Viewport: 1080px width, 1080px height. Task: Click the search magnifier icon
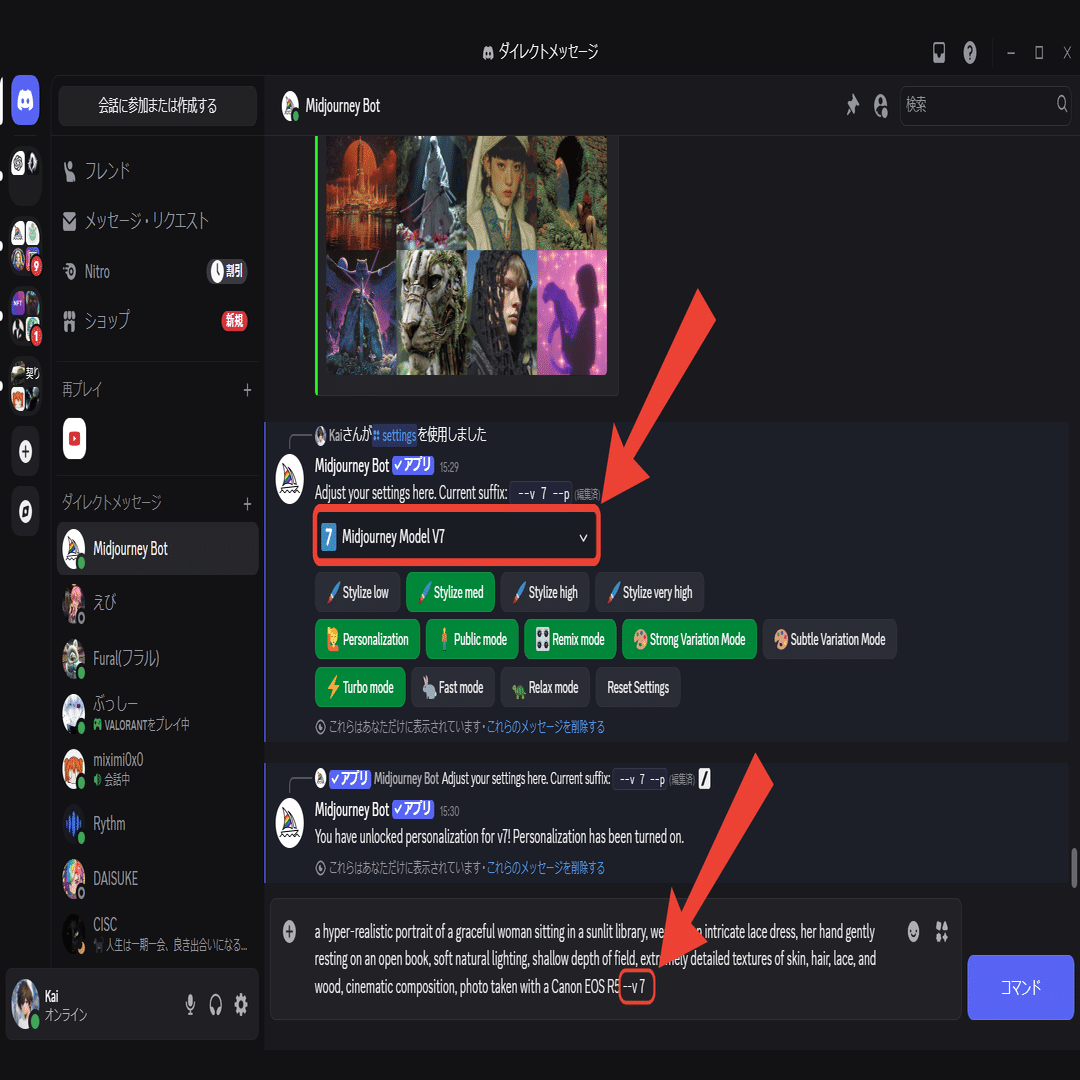pos(1061,104)
